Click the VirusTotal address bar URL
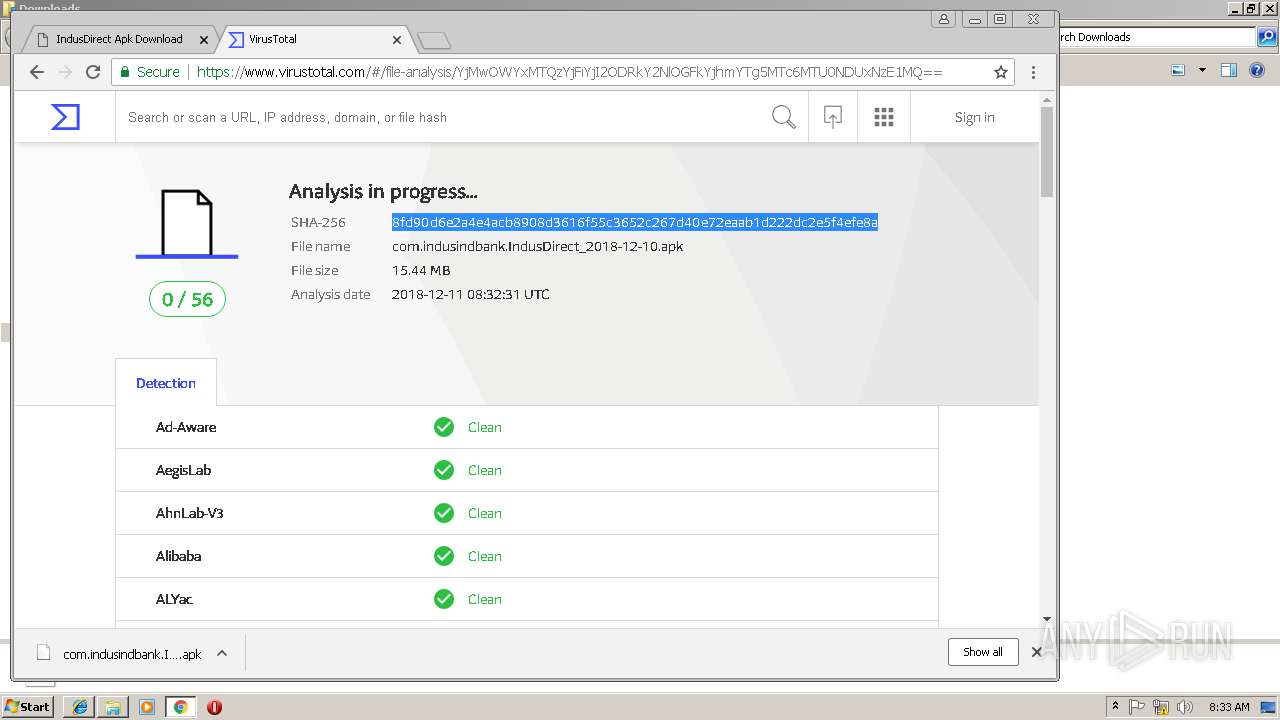The height and width of the screenshot is (720, 1280). point(569,72)
